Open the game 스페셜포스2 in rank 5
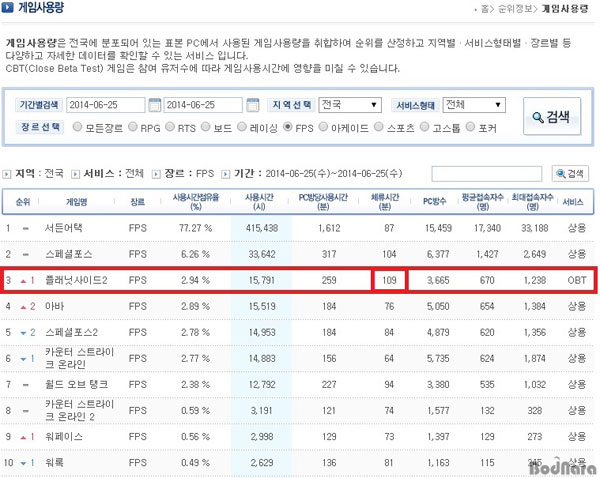The height and width of the screenshot is (478, 600). 72,332
